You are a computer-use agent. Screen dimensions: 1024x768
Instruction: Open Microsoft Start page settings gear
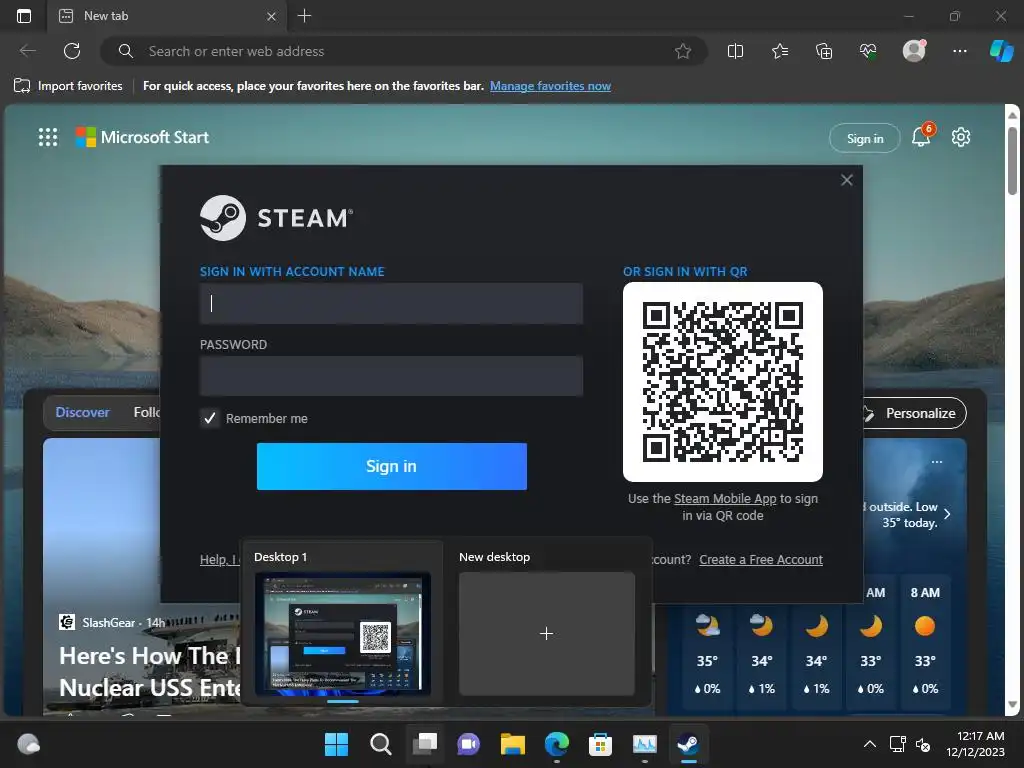[961, 137]
